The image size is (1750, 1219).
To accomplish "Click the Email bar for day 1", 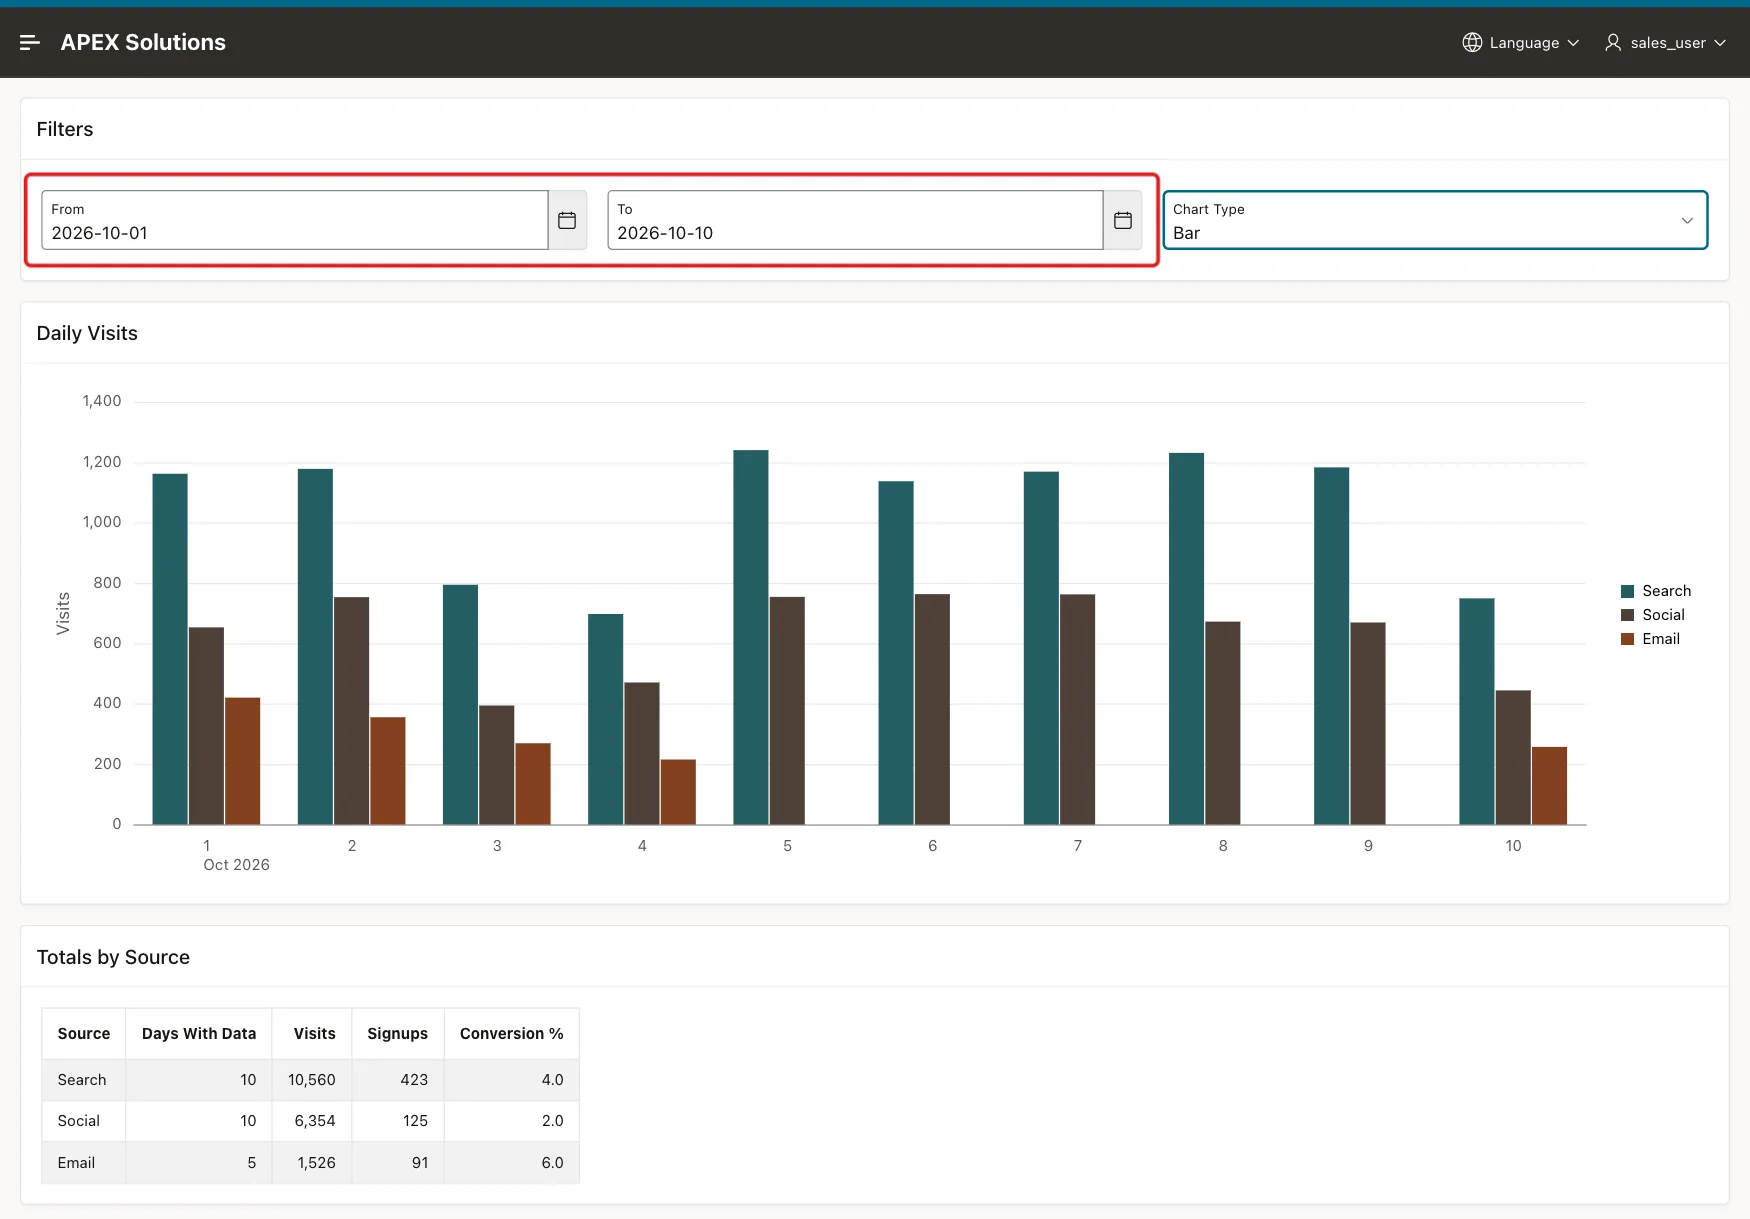I will pyautogui.click(x=242, y=761).
